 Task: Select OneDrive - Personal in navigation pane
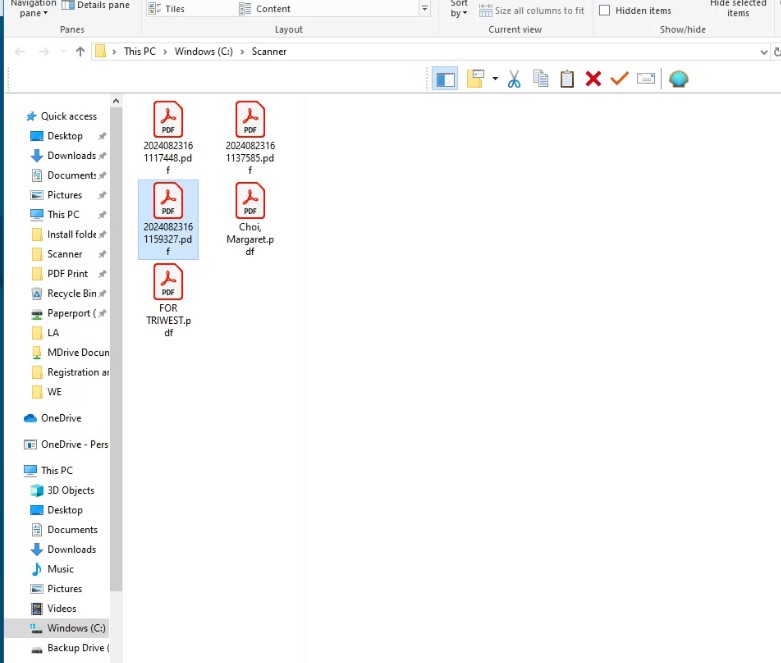click(66, 444)
